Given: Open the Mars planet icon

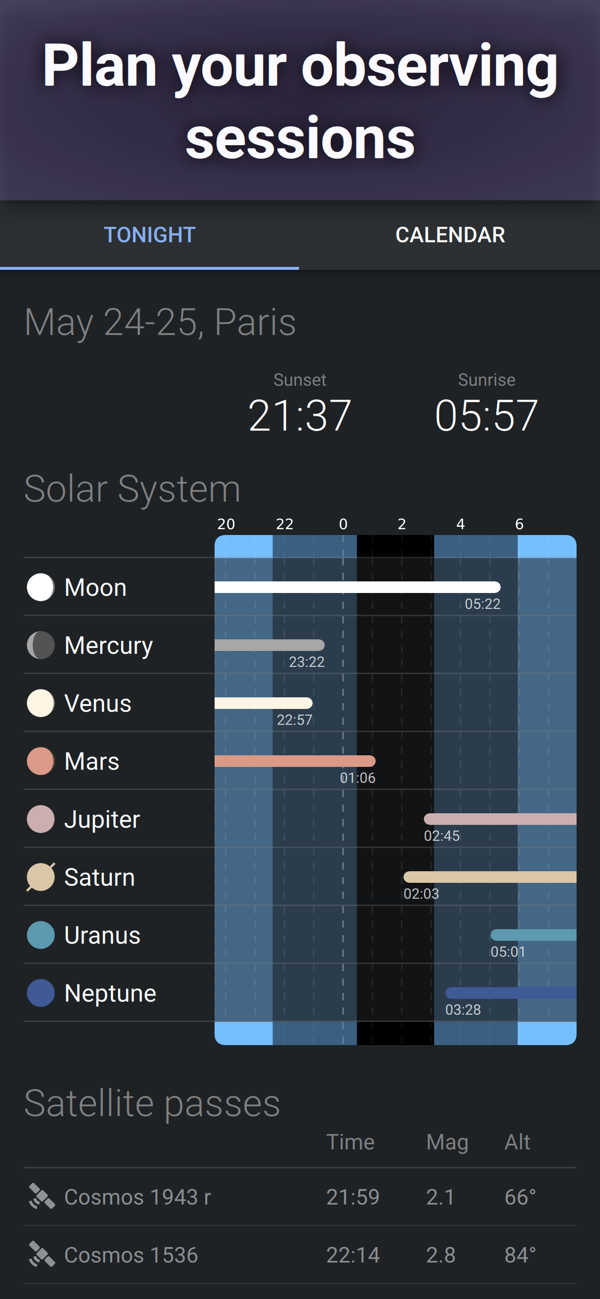Looking at the screenshot, I should pyautogui.click(x=40, y=761).
